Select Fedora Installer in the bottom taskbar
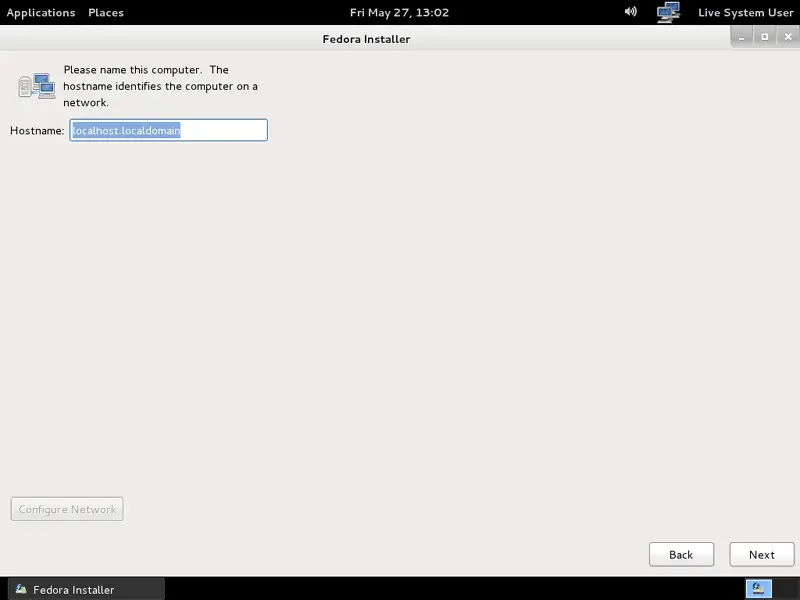Image resolution: width=800 pixels, height=600 pixels. click(x=86, y=589)
